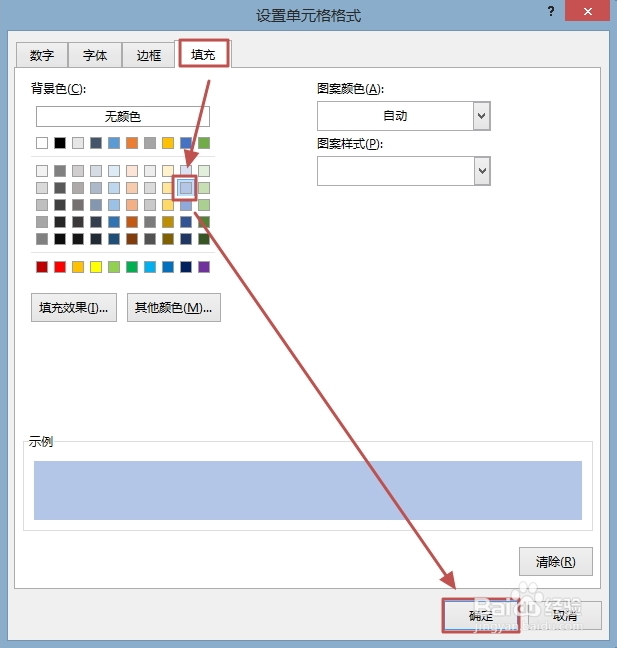This screenshot has height=648, width=617.
Task: Pick medium gray swatch in top theme row
Action: tap(150, 143)
